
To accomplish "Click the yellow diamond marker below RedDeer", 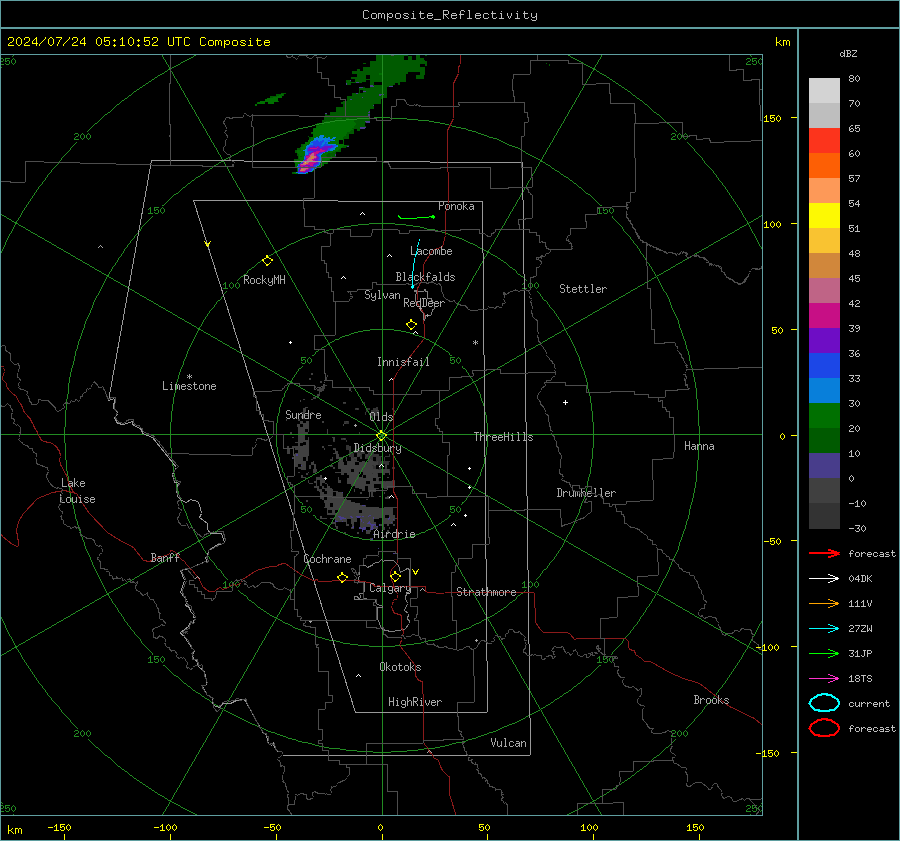I will pyautogui.click(x=411, y=325).
